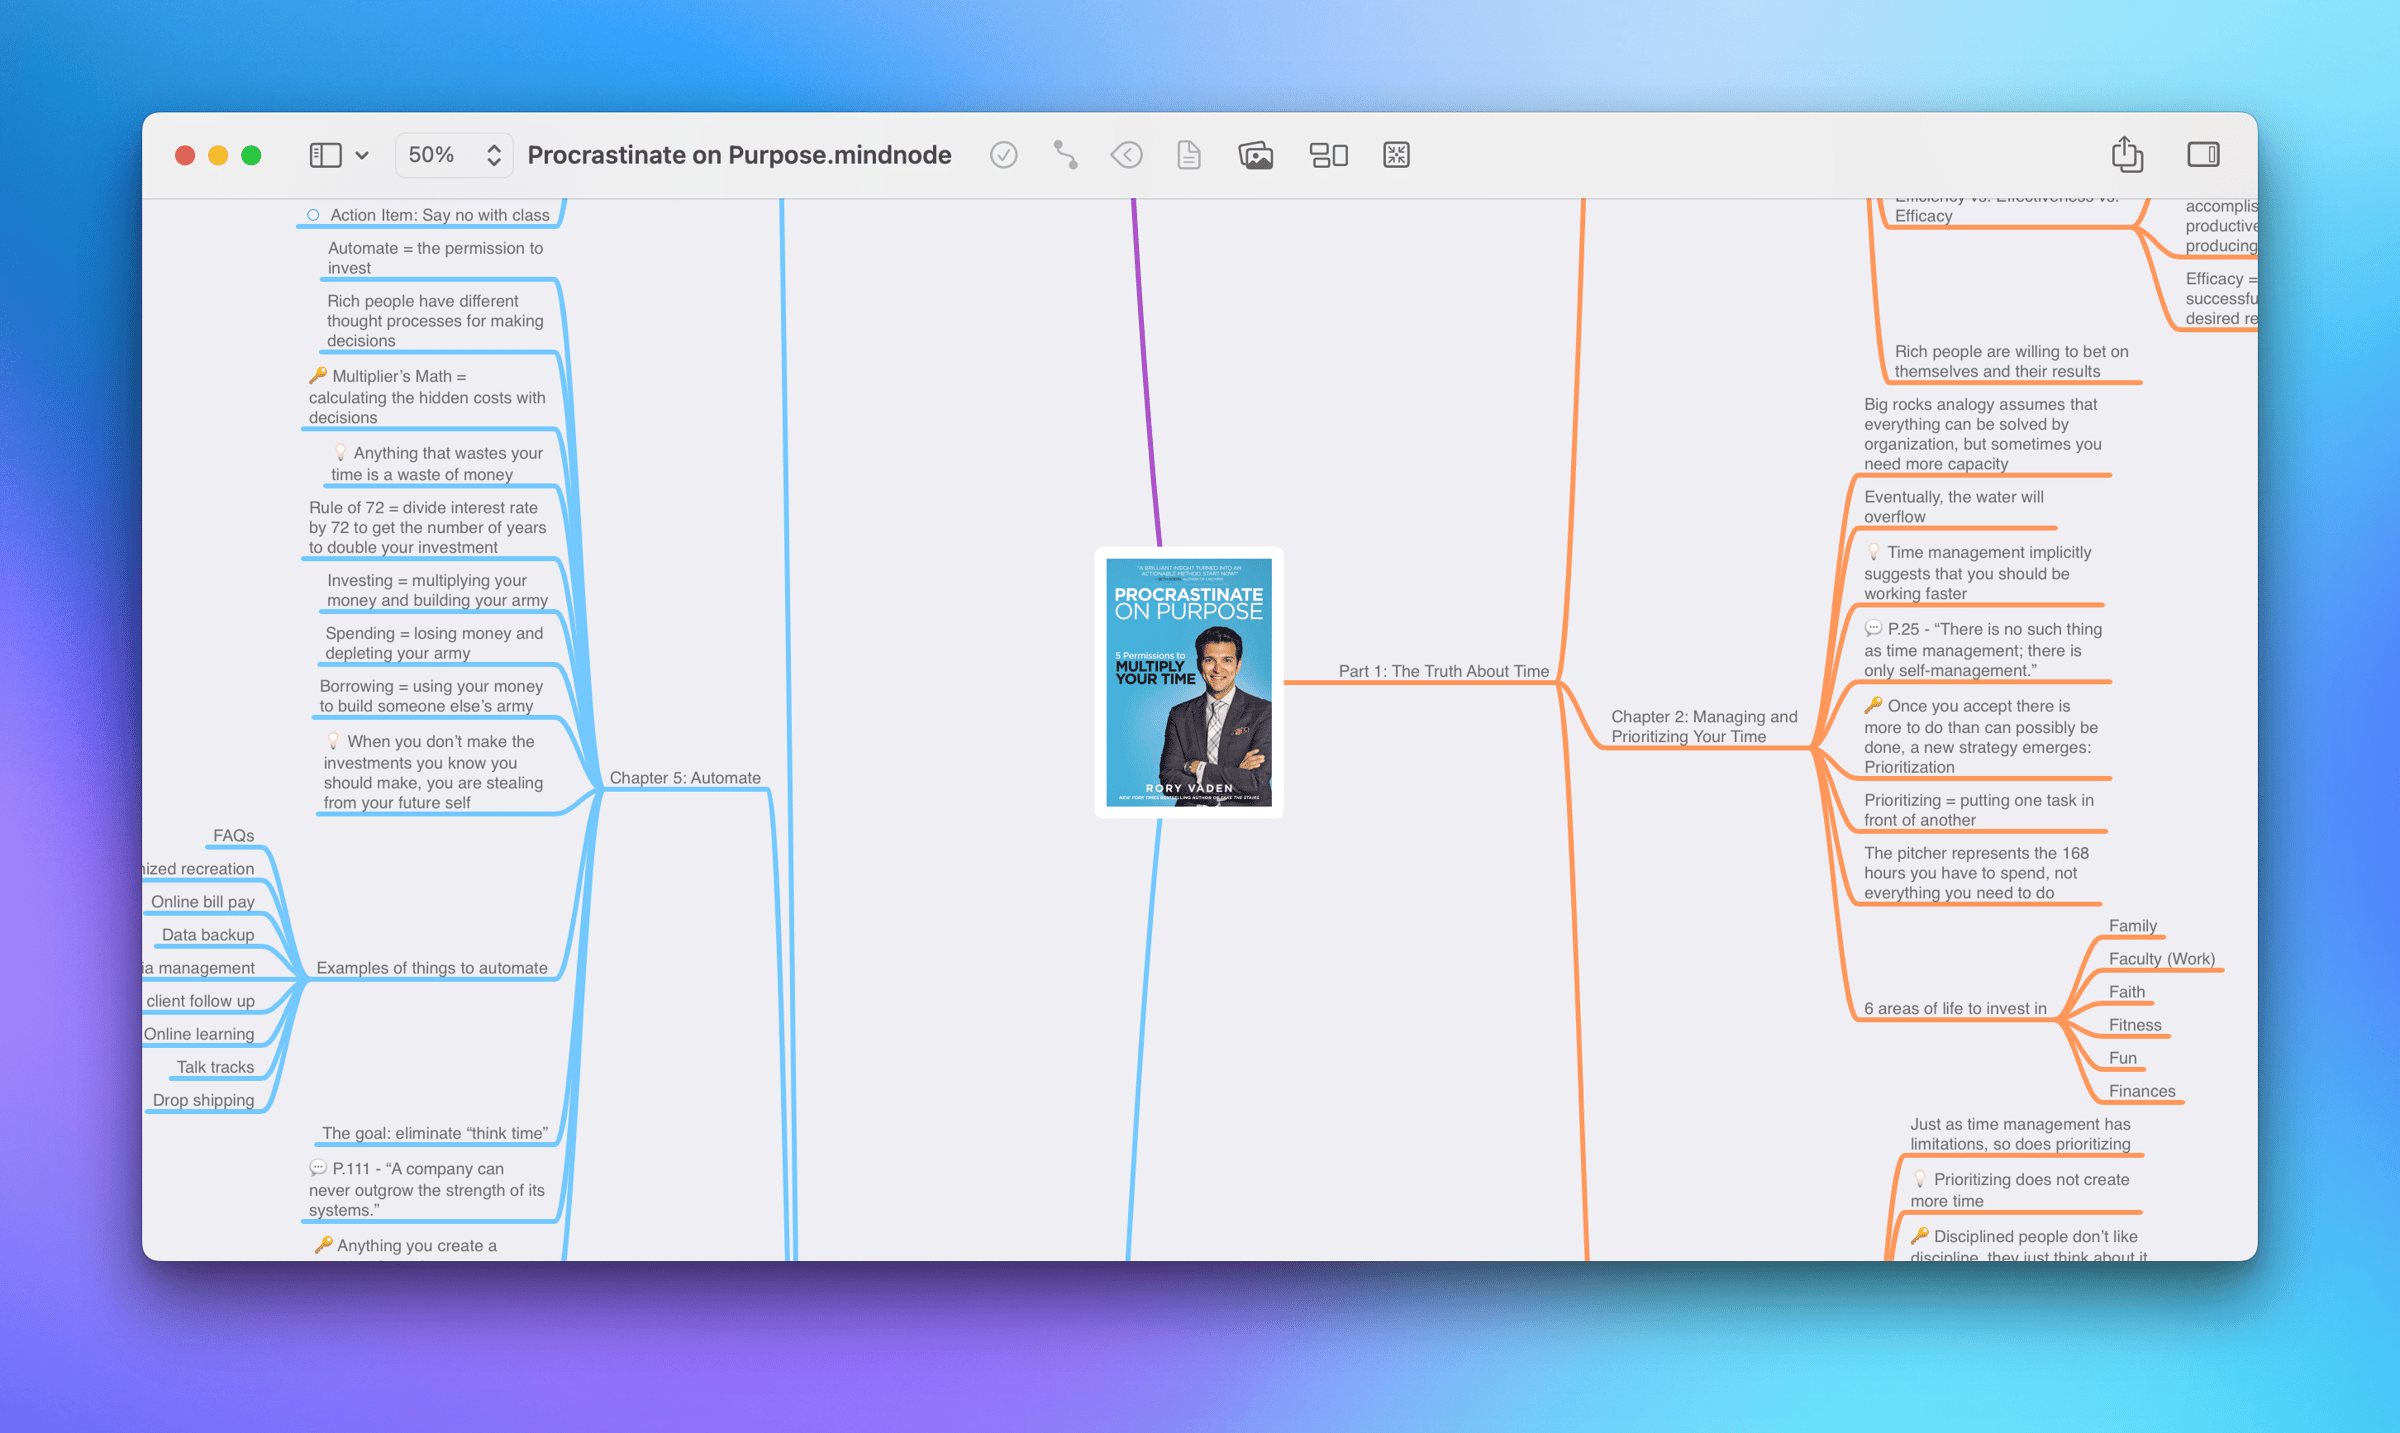Viewport: 2400px width, 1433px height.
Task: Select the client follow up node
Action: [200, 1001]
